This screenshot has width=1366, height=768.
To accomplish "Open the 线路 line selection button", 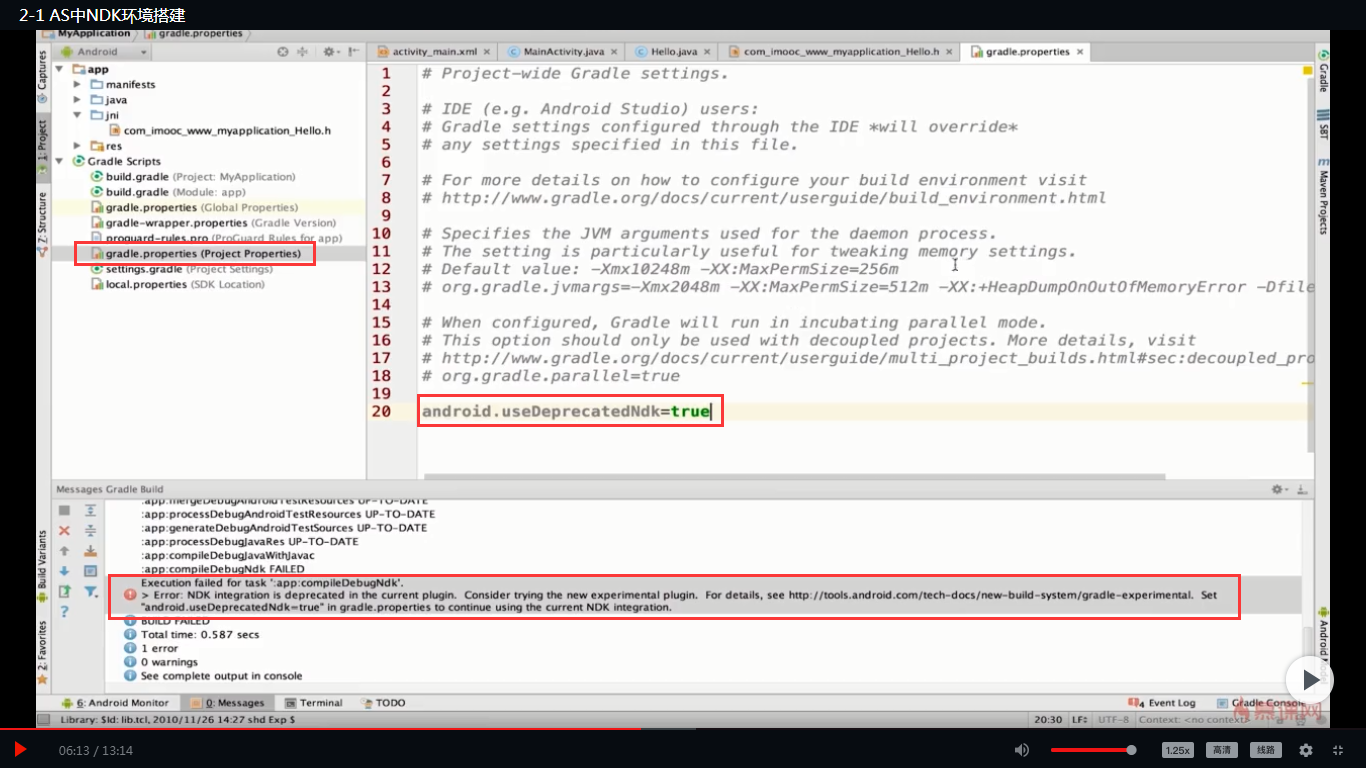I will click(1265, 750).
